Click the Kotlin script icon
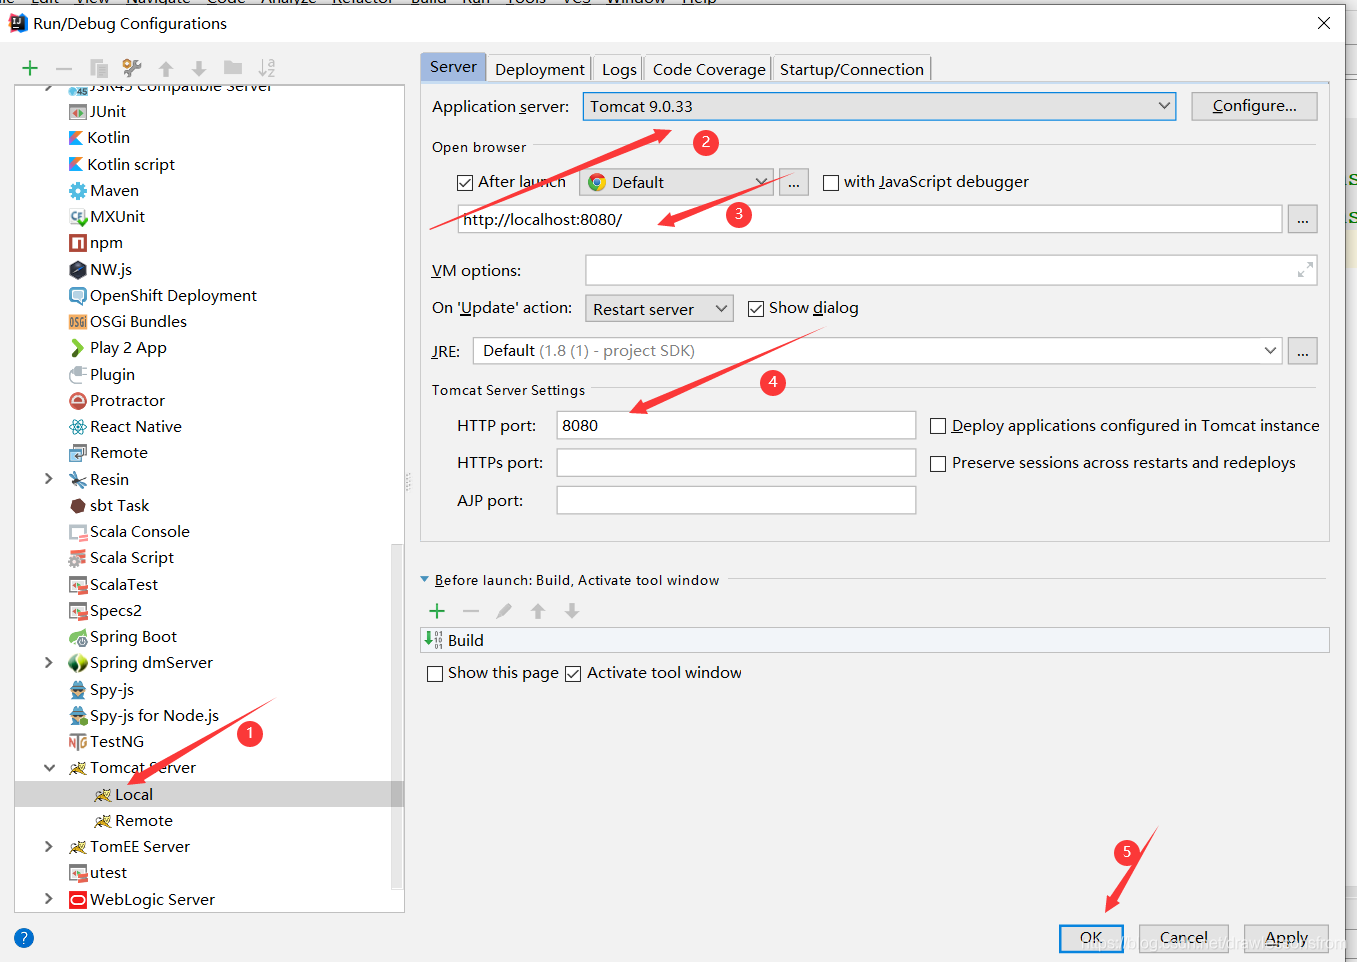 [76, 164]
